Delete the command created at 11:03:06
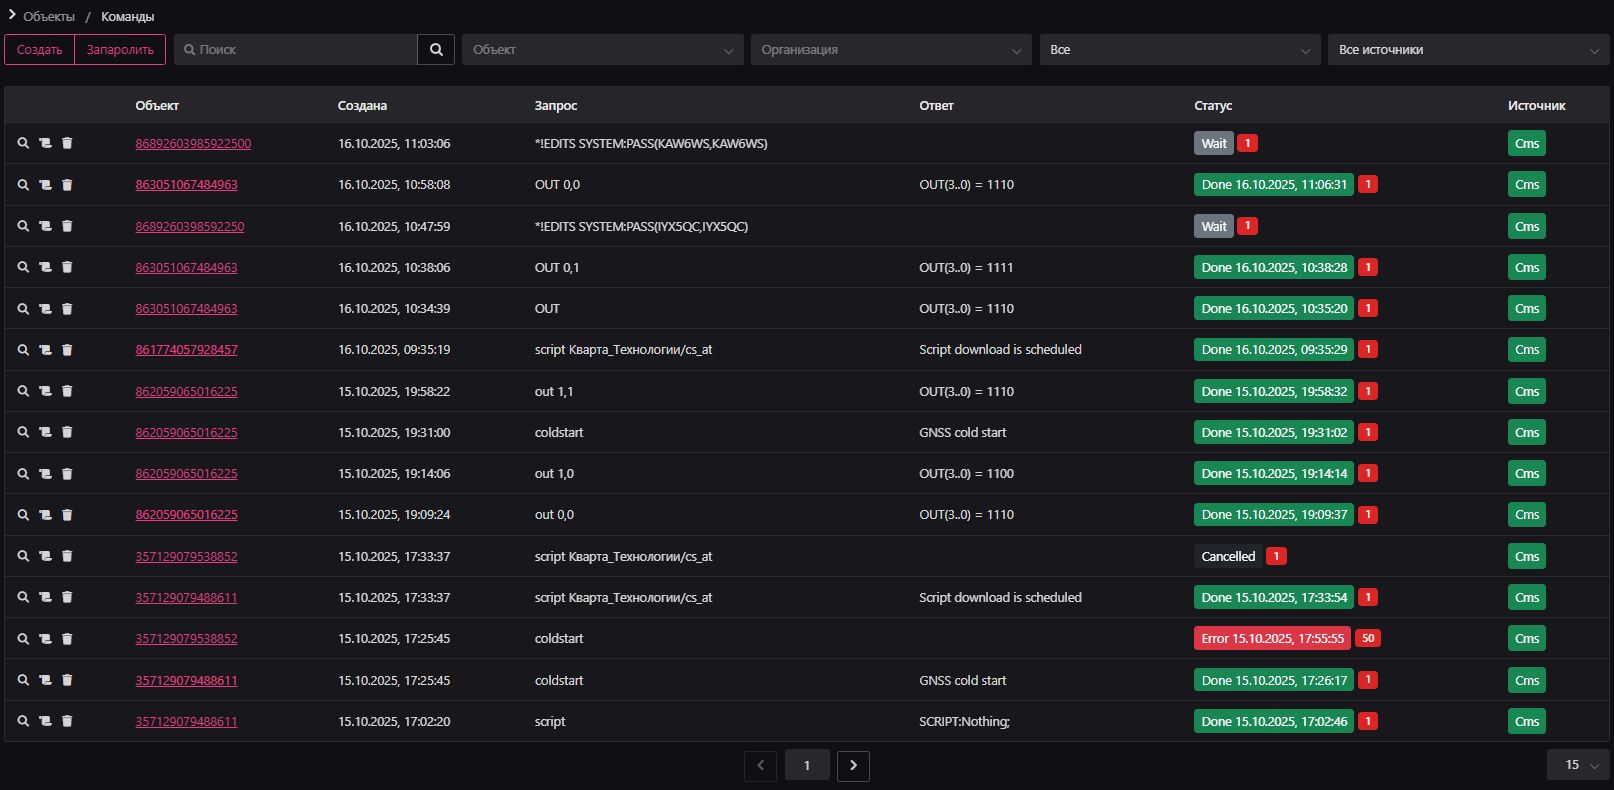Screen dimensions: 1614x790 coord(67,143)
